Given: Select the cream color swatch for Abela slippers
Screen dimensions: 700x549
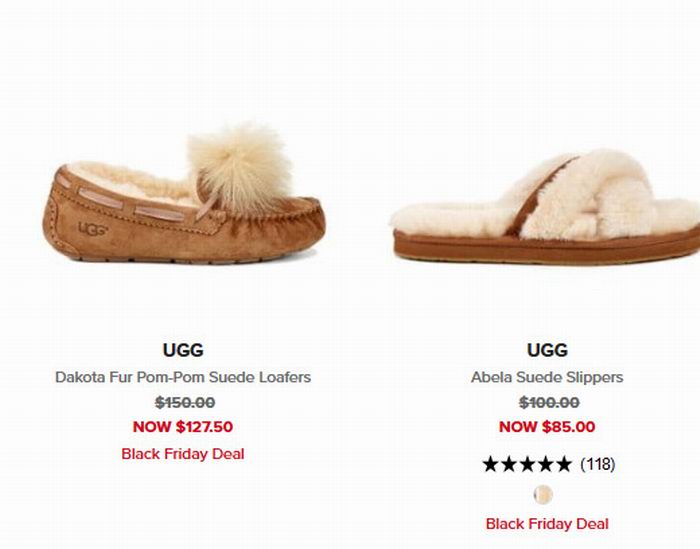Looking at the screenshot, I should pyautogui.click(x=543, y=495).
